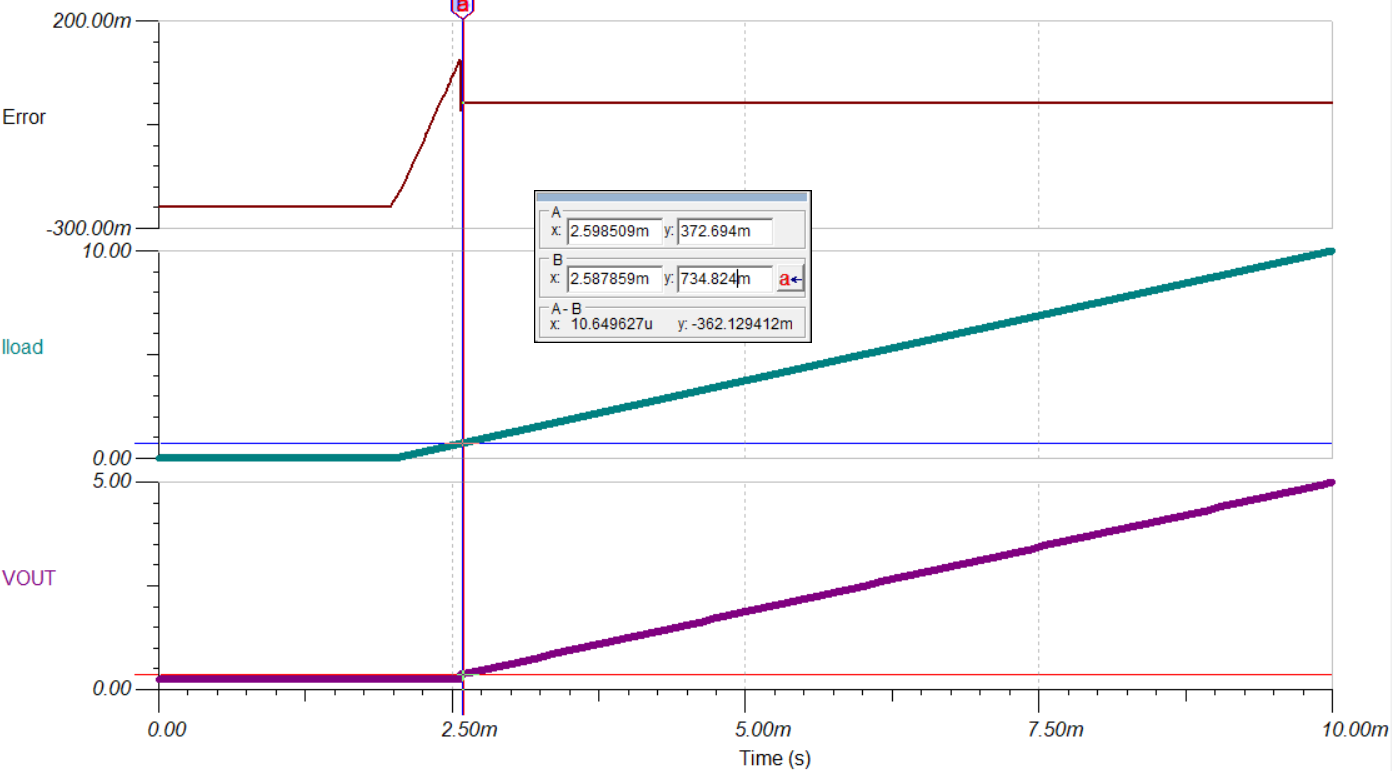Expand the A measurement section
Viewport: 1392px width, 771px height.
tap(554, 213)
